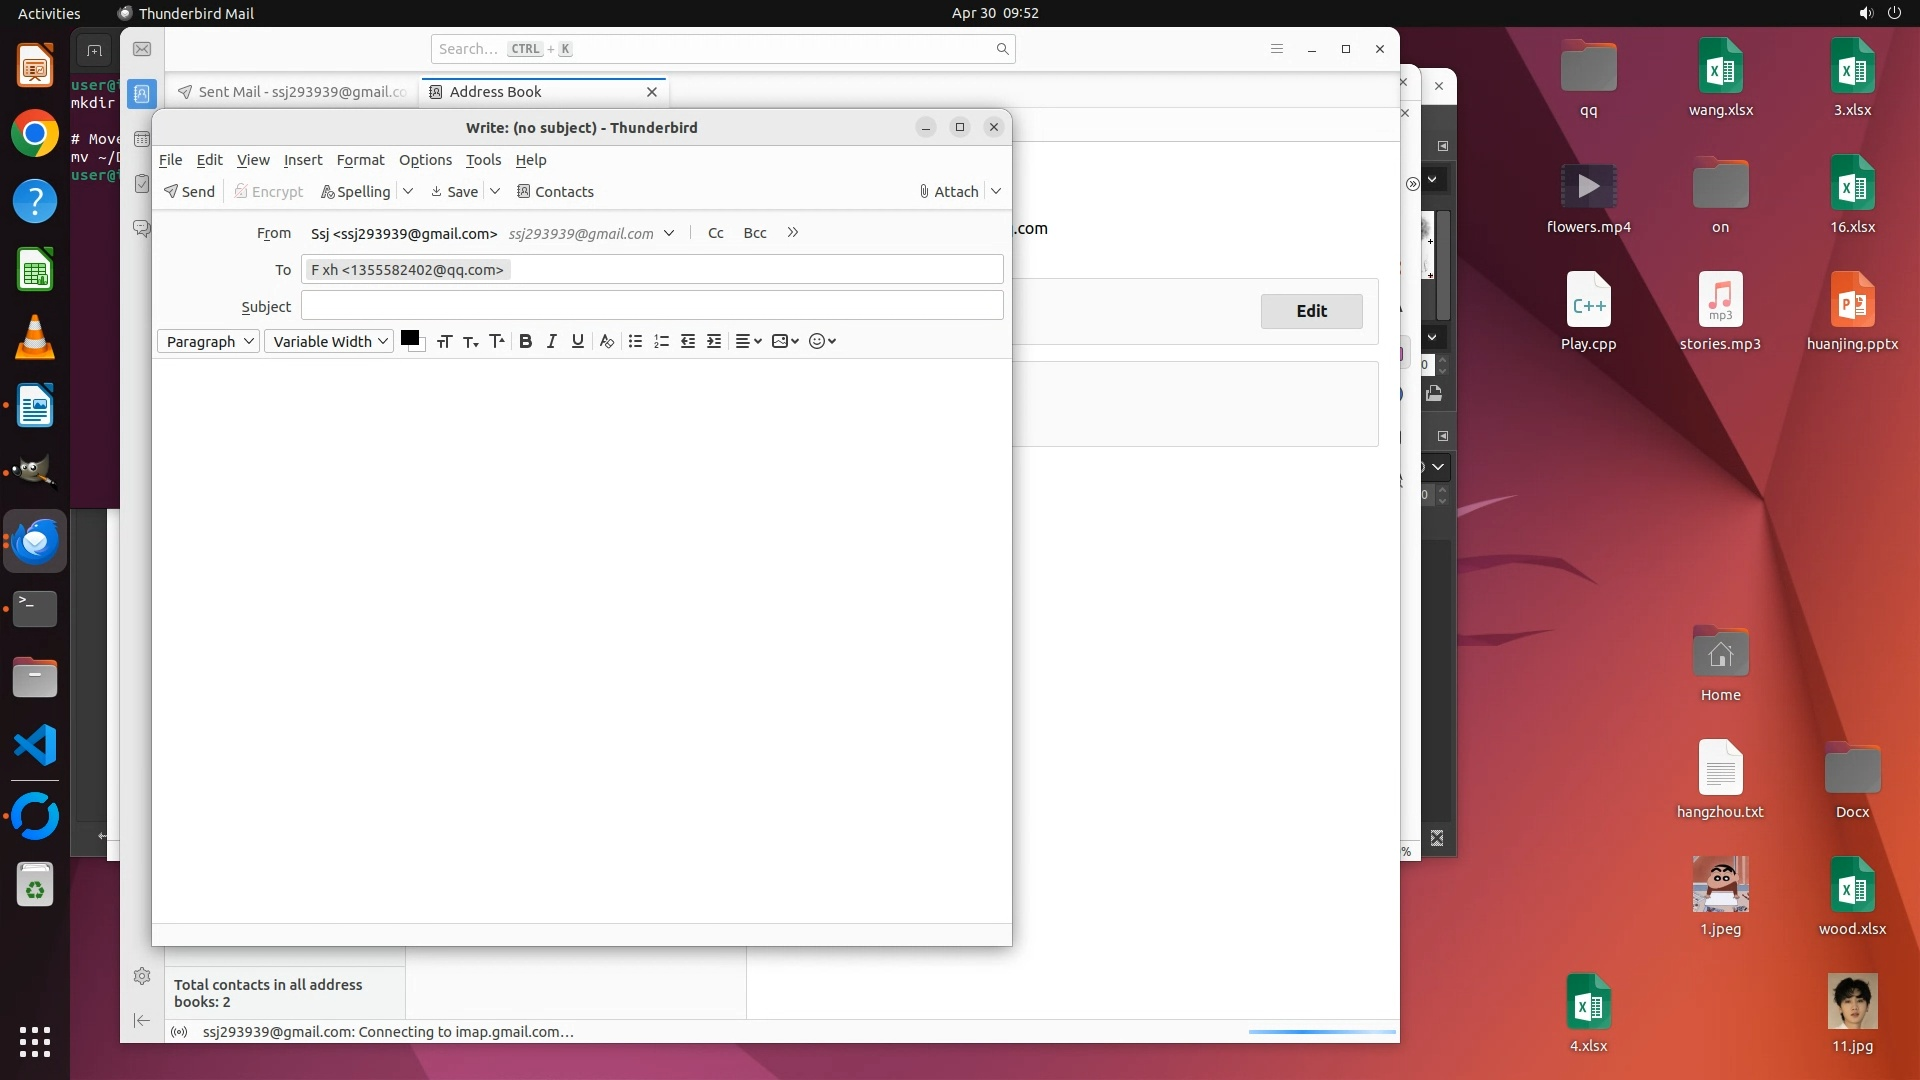The height and width of the screenshot is (1080, 1920).
Task: Toggle bold formatting
Action: click(x=525, y=341)
